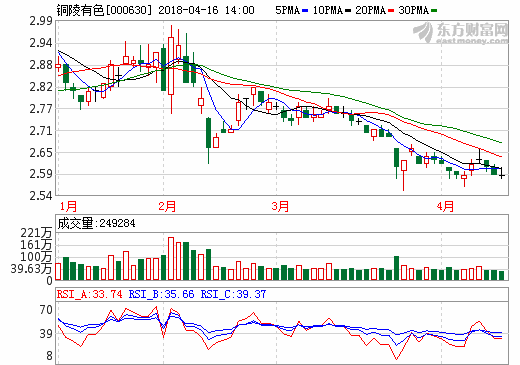Click the 10PMA legend label
Screen dimensions: 520x365
coord(328,10)
